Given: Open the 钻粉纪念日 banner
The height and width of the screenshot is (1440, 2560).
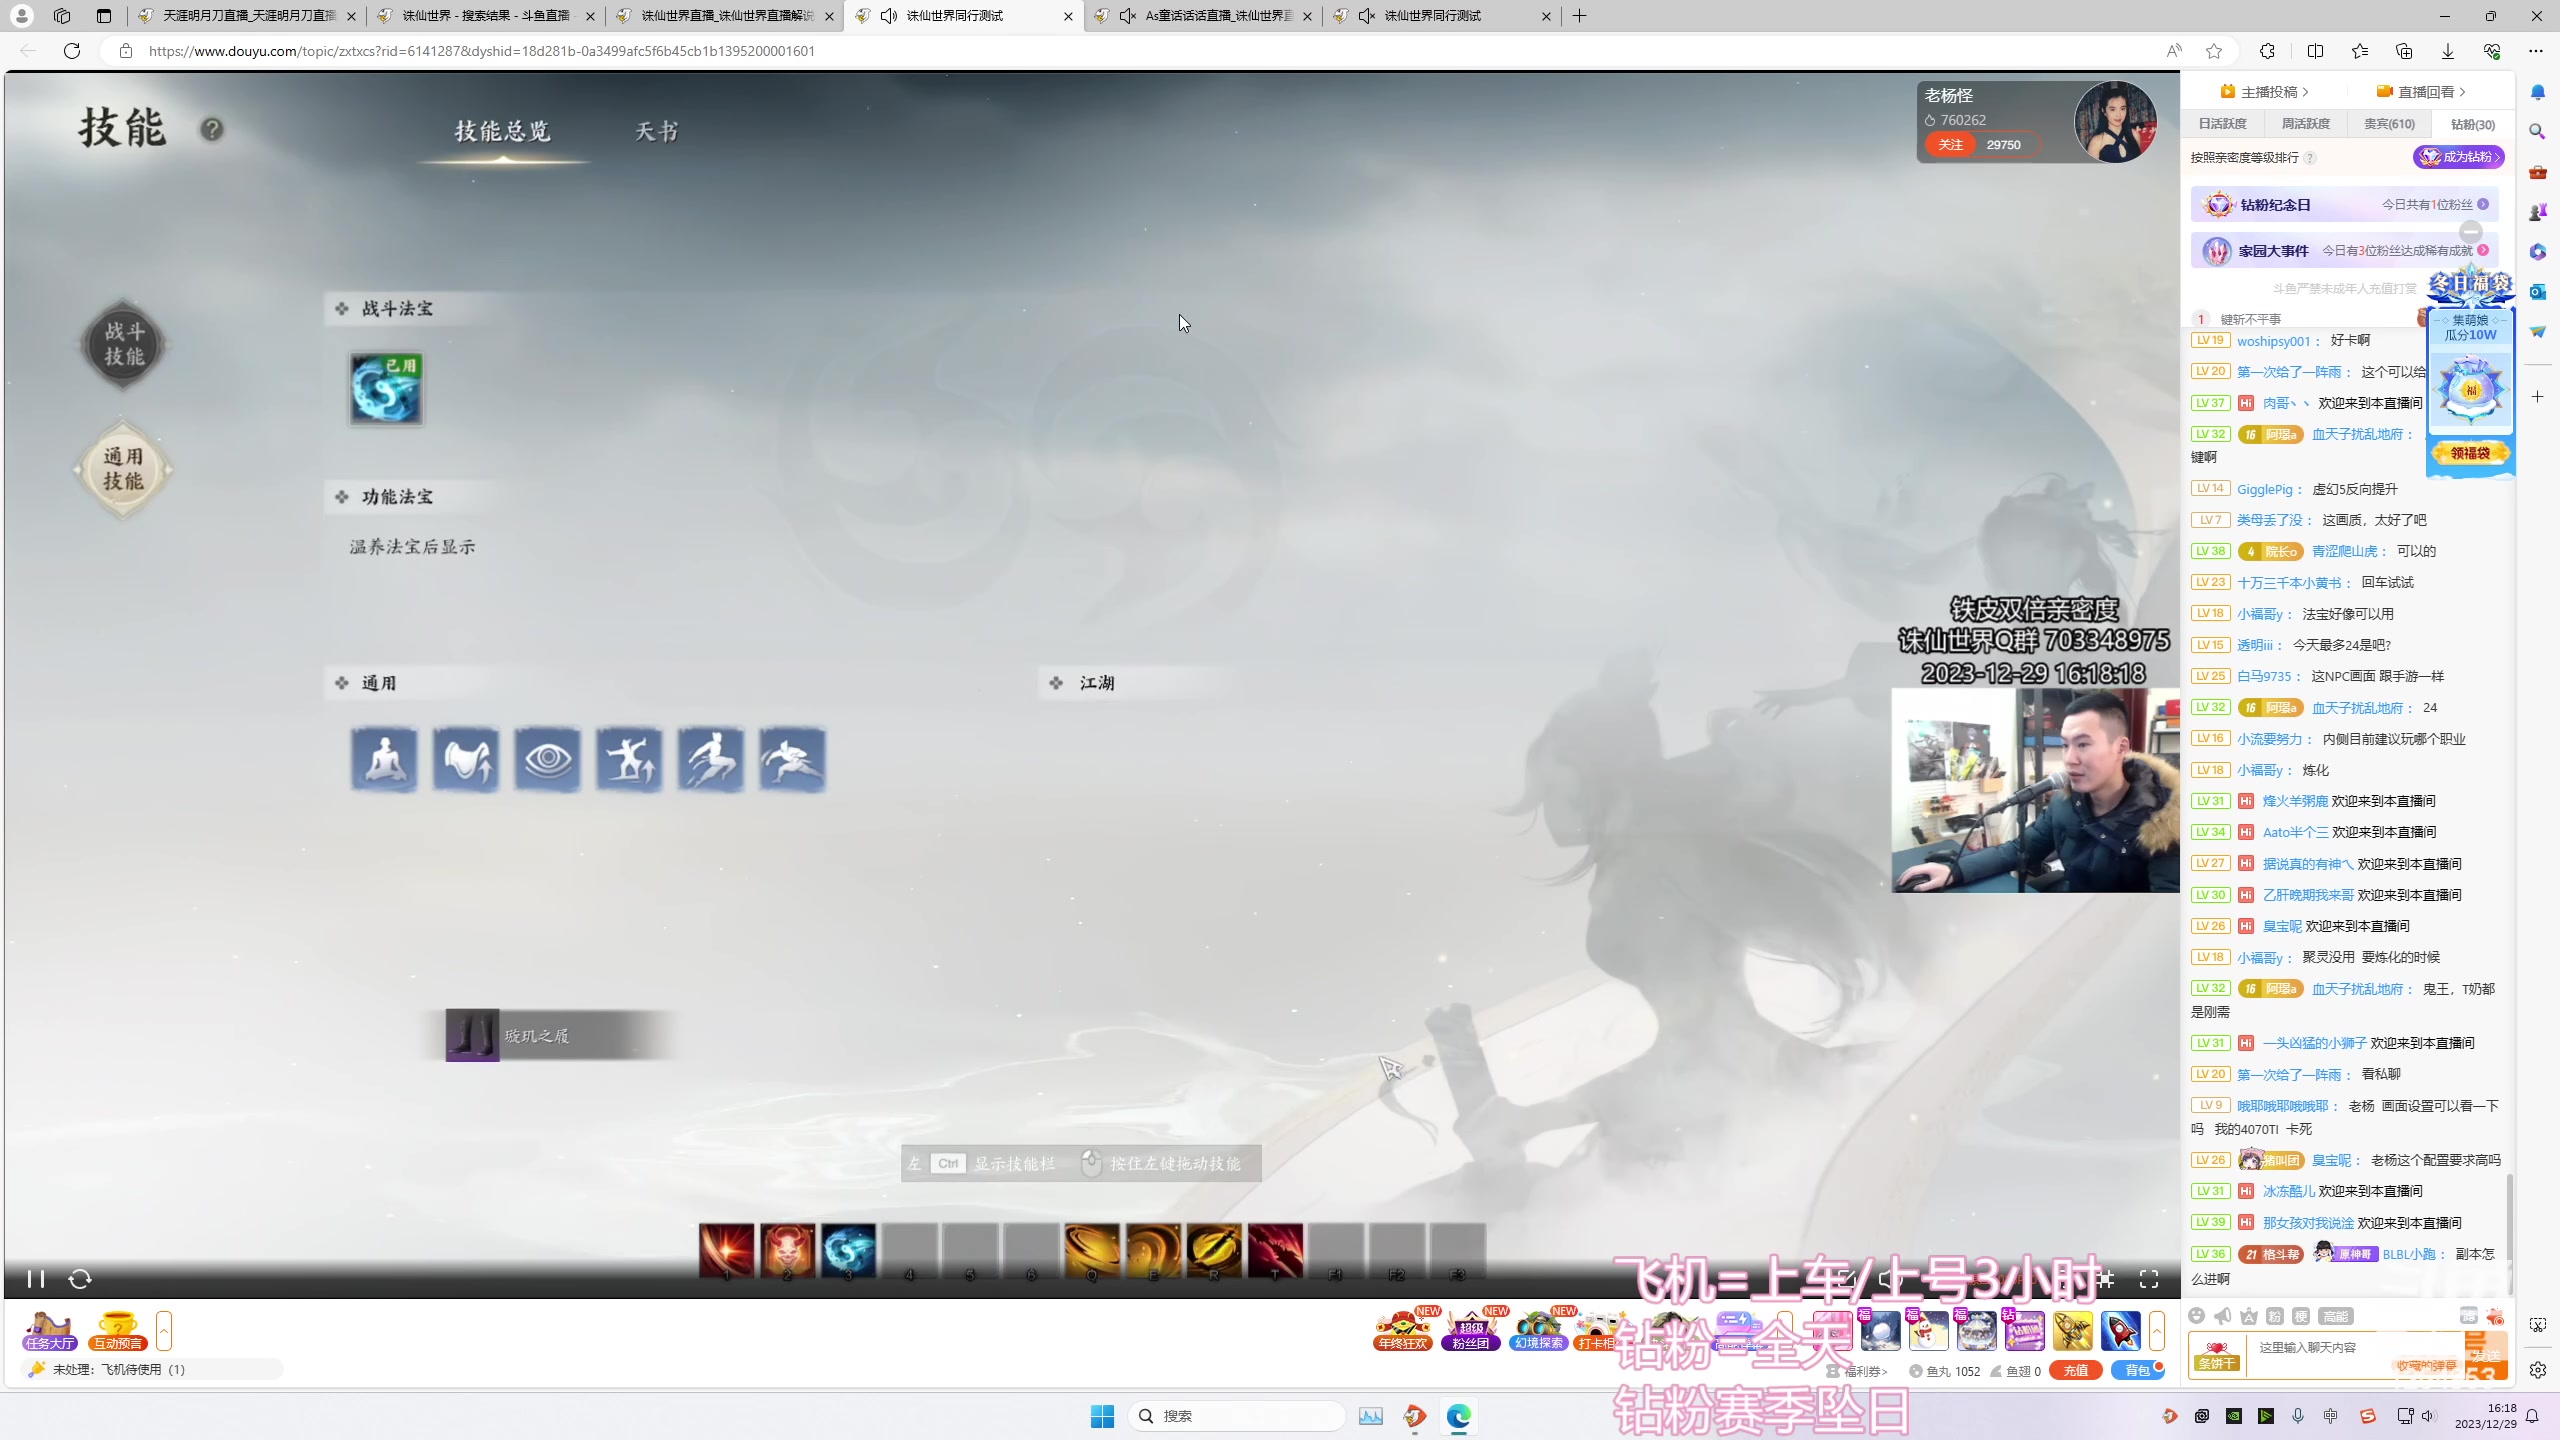Looking at the screenshot, I should coord(2344,204).
